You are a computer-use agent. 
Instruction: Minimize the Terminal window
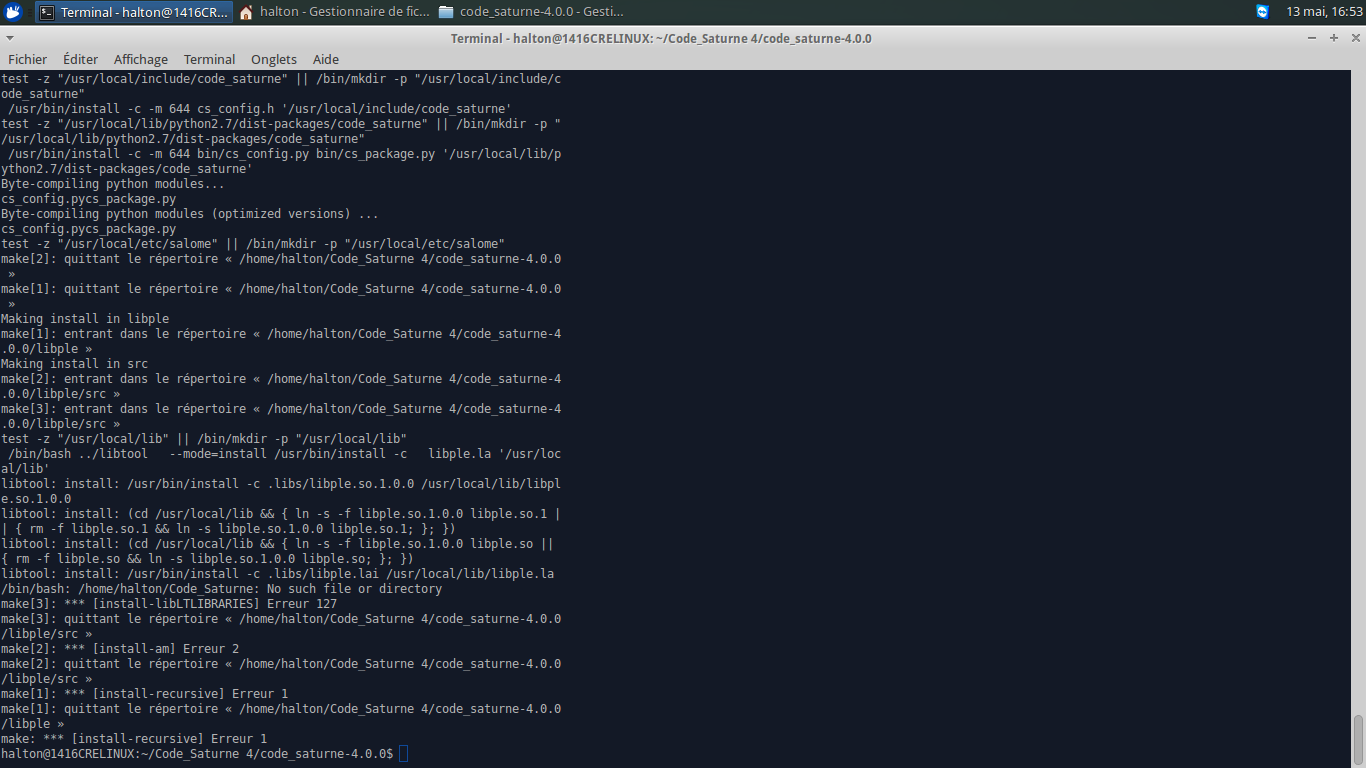[1313, 38]
